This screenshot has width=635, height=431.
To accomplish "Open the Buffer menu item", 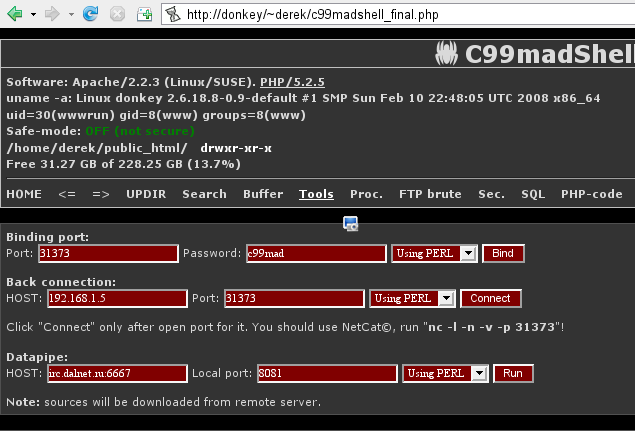I will (263, 194).
